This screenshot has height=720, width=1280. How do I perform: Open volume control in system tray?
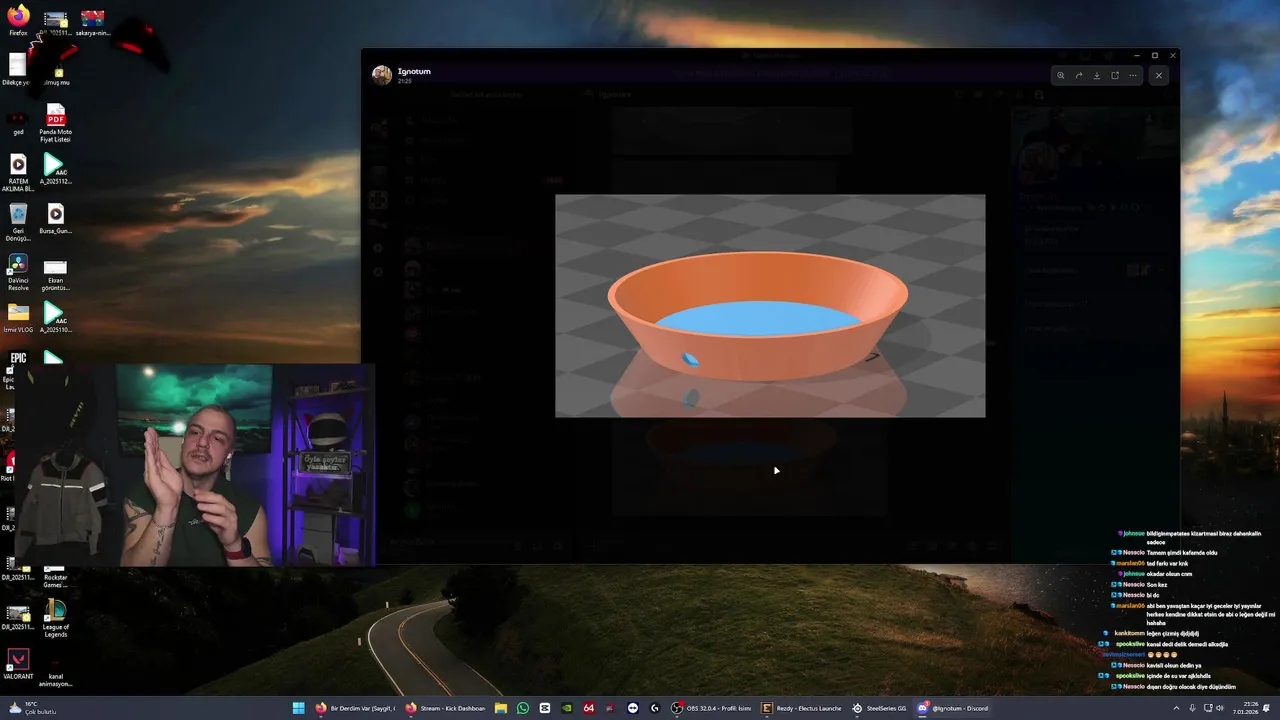[x=1220, y=708]
